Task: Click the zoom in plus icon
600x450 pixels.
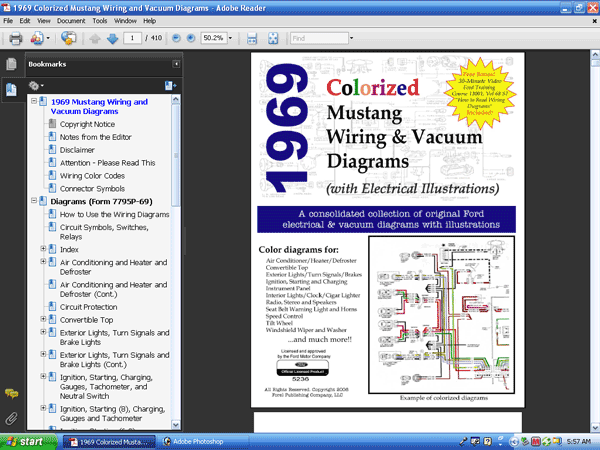Action: (x=191, y=38)
